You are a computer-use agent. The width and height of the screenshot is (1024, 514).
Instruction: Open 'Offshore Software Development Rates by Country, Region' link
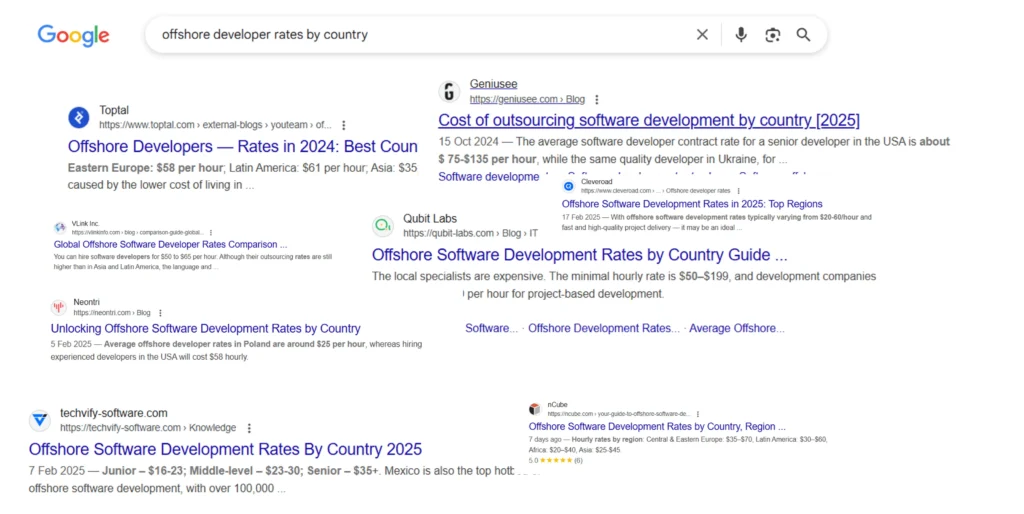click(657, 426)
